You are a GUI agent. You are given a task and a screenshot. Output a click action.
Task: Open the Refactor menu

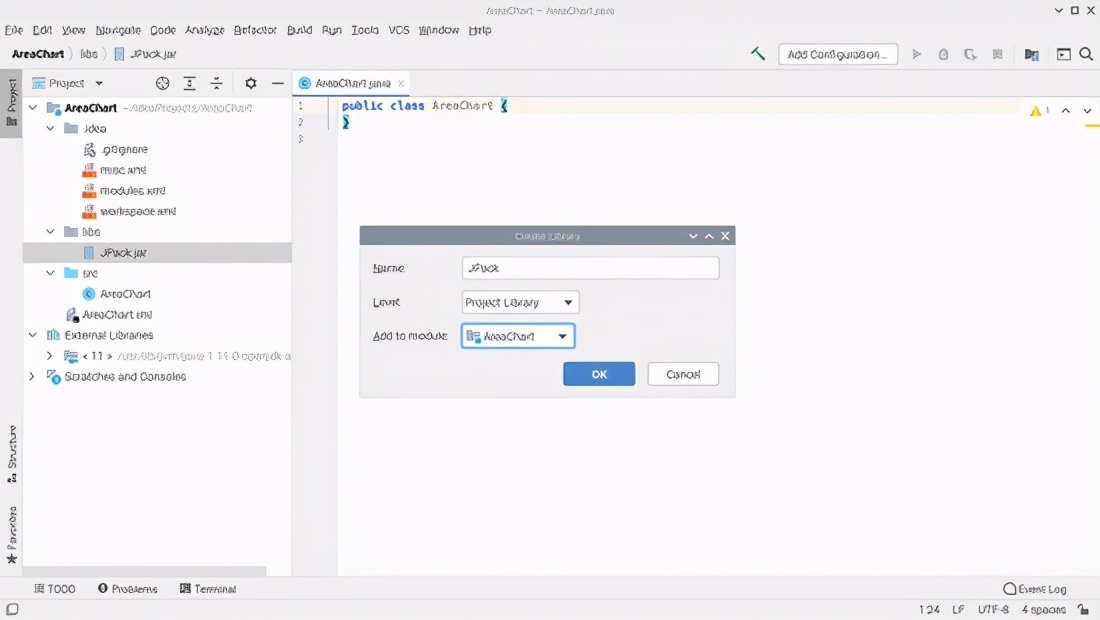[x=255, y=30]
